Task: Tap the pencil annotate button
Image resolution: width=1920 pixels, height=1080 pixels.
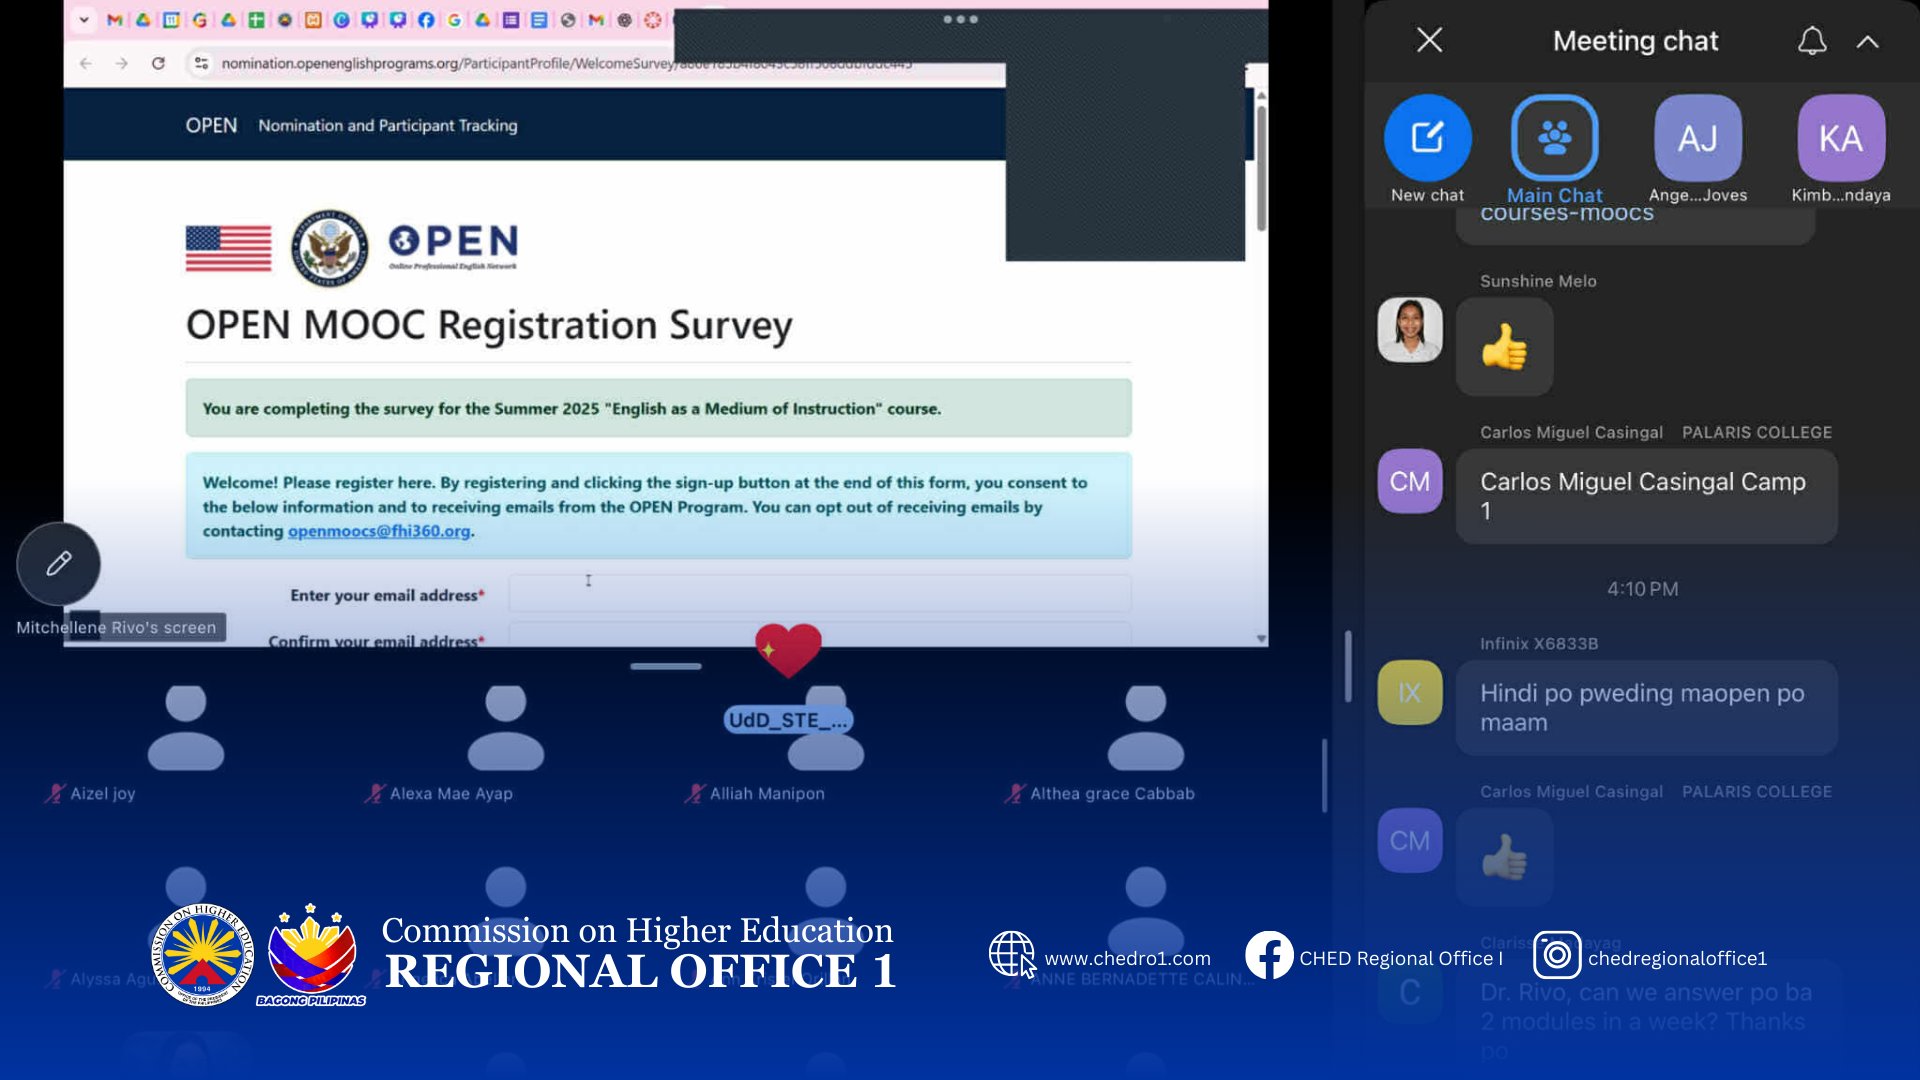Action: pos(58,564)
